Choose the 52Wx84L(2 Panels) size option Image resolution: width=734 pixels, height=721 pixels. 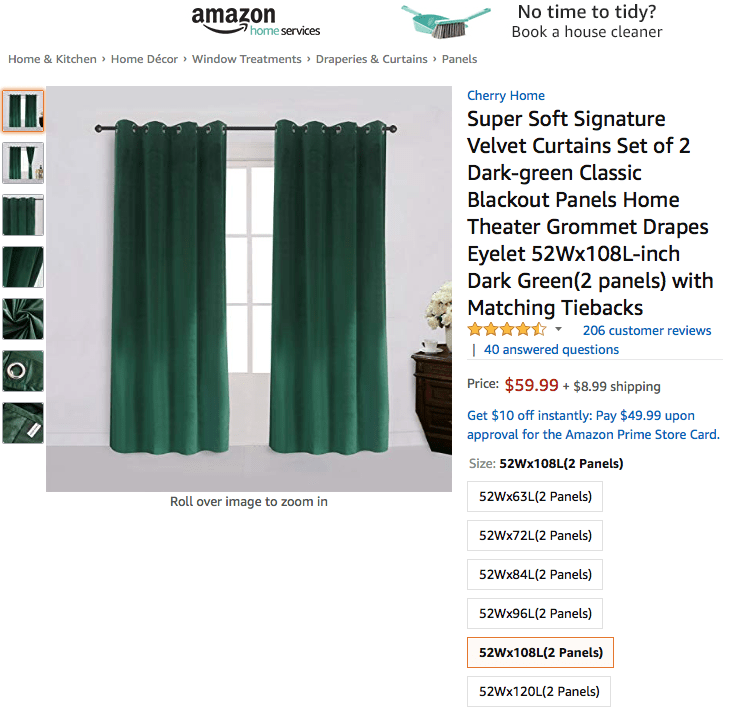pyautogui.click(x=535, y=574)
